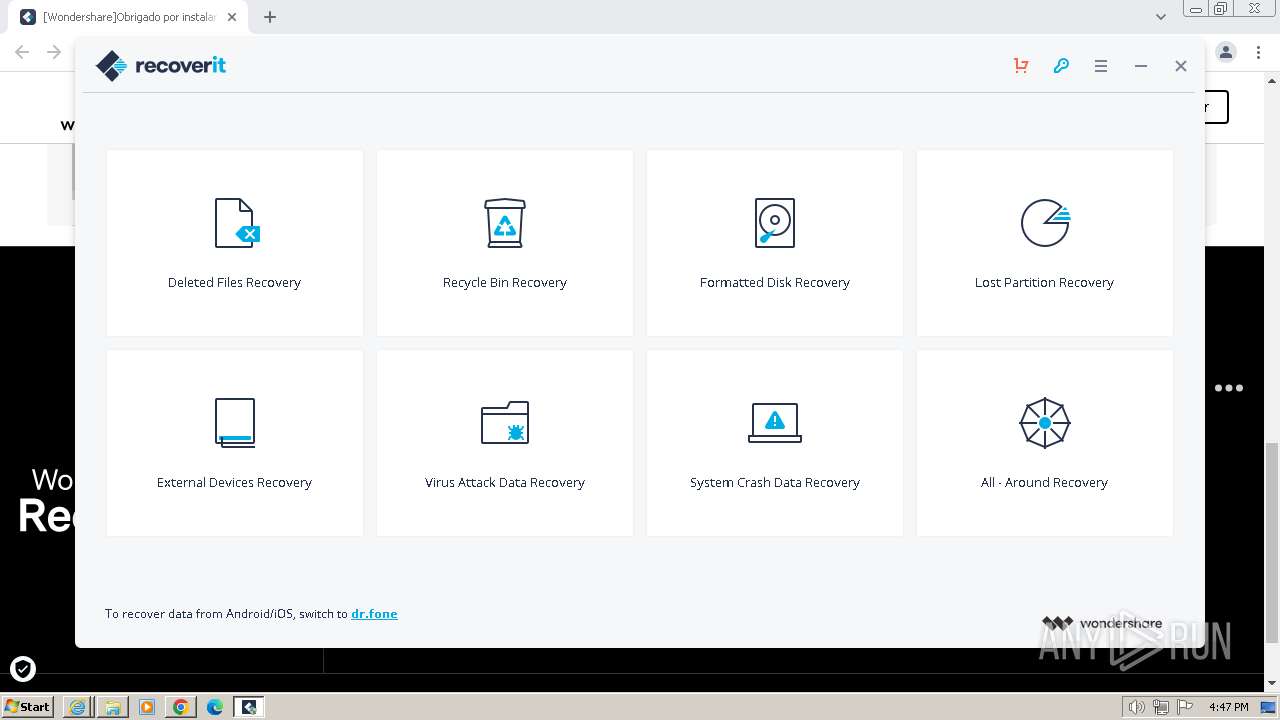This screenshot has height=720, width=1280.
Task: Minimize the Recoverit window
Action: pyautogui.click(x=1141, y=66)
